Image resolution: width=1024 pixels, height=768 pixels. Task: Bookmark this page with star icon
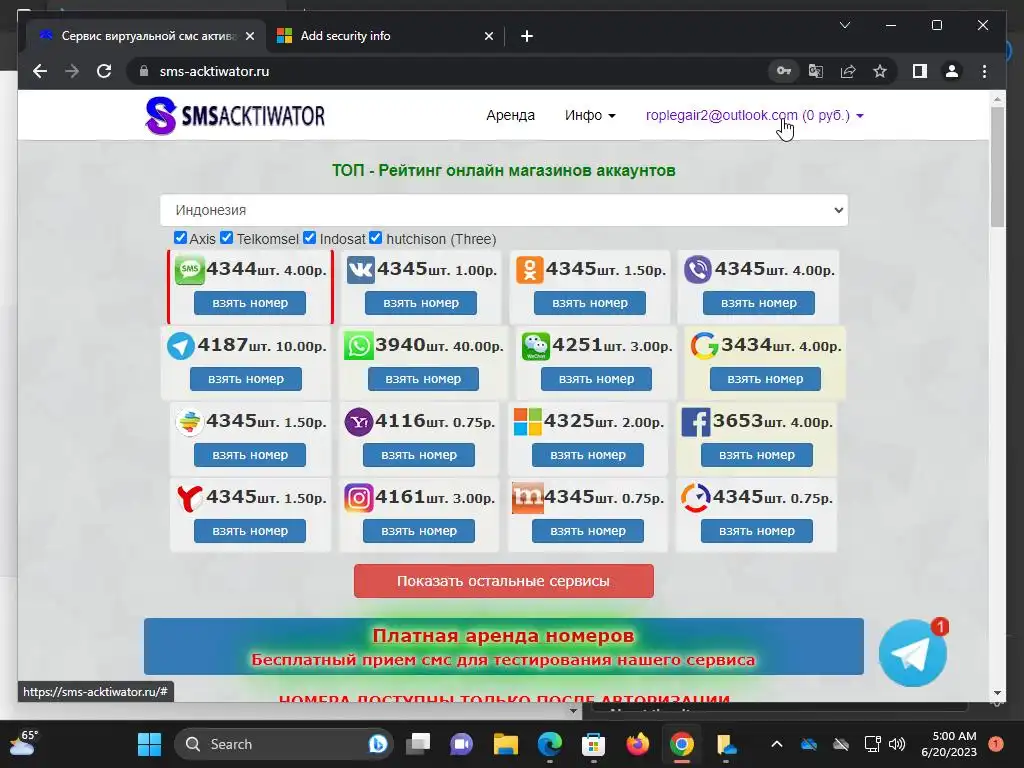(x=880, y=71)
